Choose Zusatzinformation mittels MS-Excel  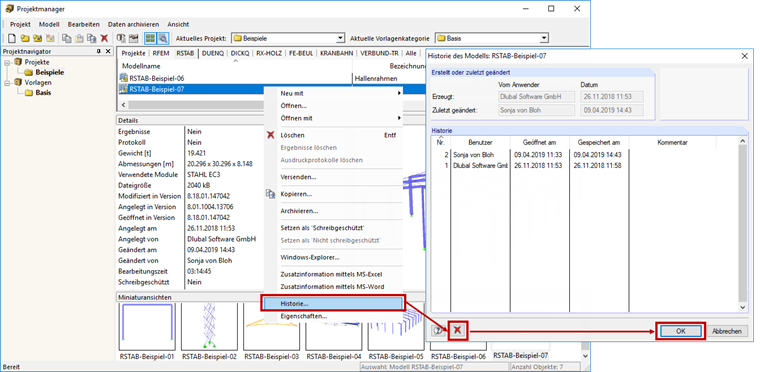tap(333, 274)
